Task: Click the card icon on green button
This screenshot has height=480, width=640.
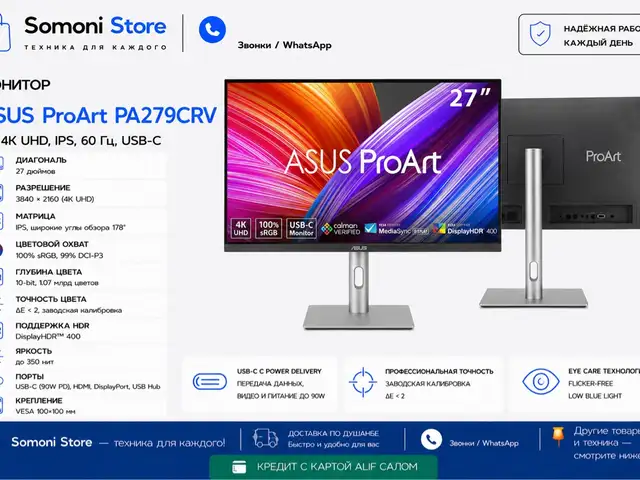Action: (239, 467)
